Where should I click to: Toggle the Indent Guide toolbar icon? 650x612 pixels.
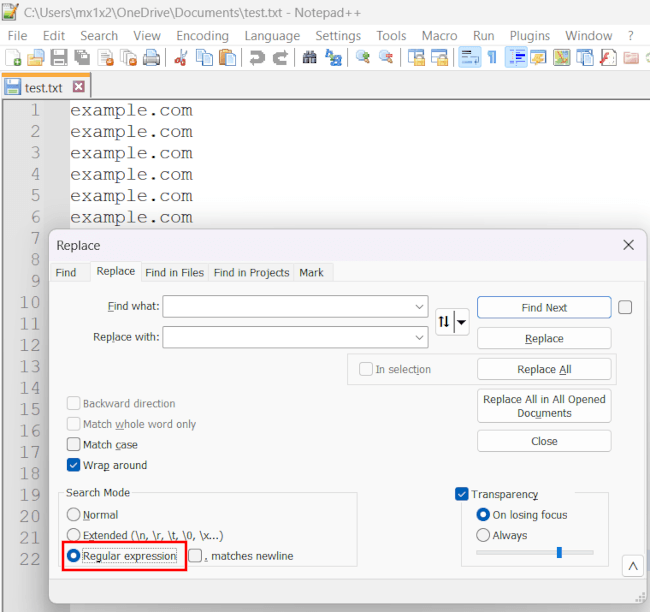[516, 58]
